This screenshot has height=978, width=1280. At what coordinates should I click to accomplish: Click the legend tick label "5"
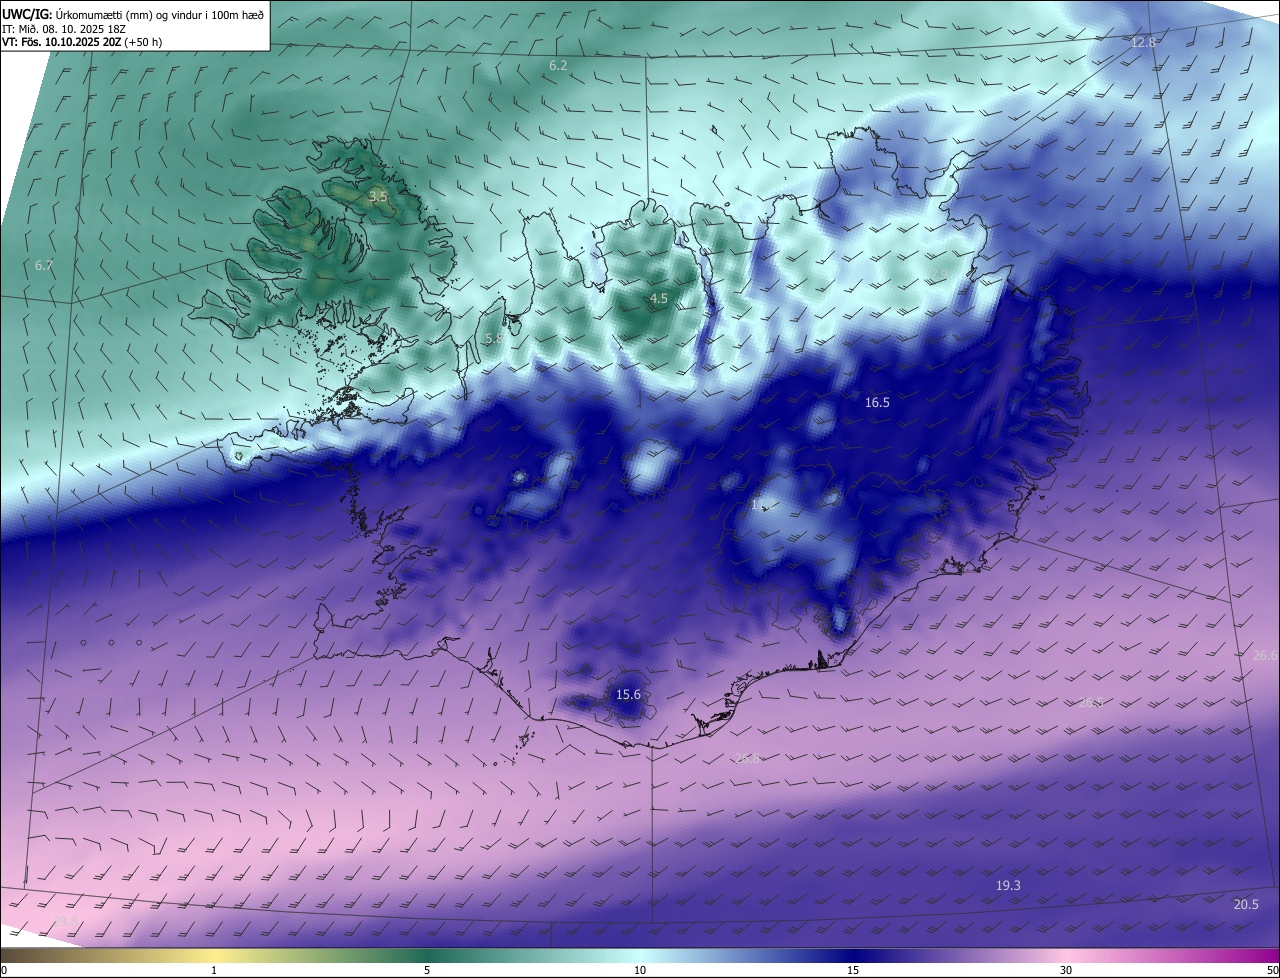[427, 970]
